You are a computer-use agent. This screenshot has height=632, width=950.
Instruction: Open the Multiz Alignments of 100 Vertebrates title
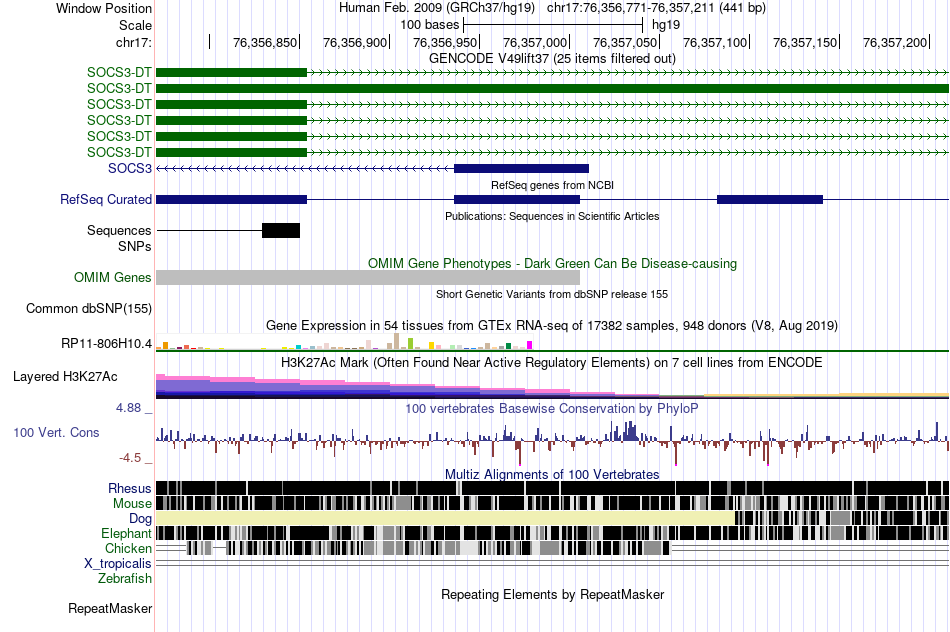tap(552, 474)
